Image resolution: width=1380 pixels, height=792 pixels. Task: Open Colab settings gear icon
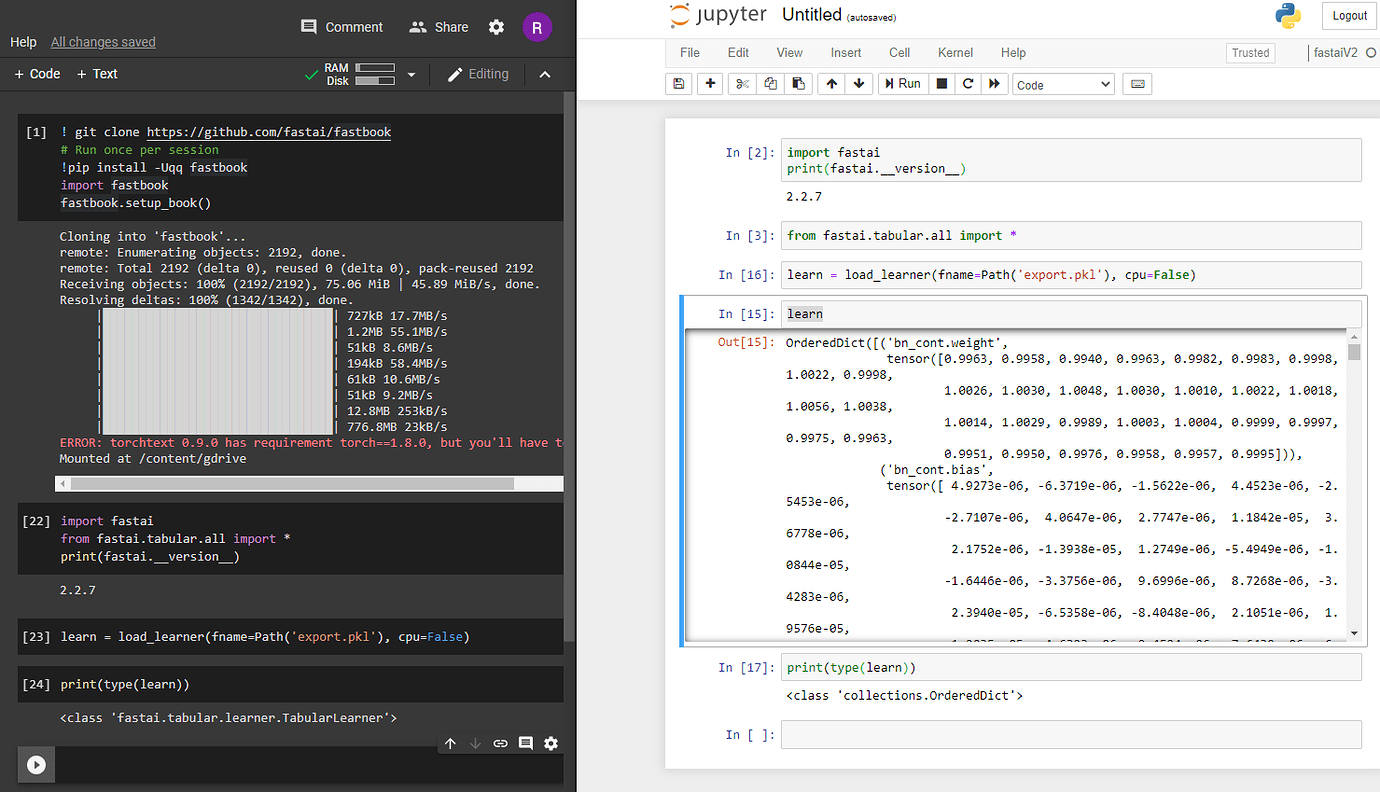[496, 27]
